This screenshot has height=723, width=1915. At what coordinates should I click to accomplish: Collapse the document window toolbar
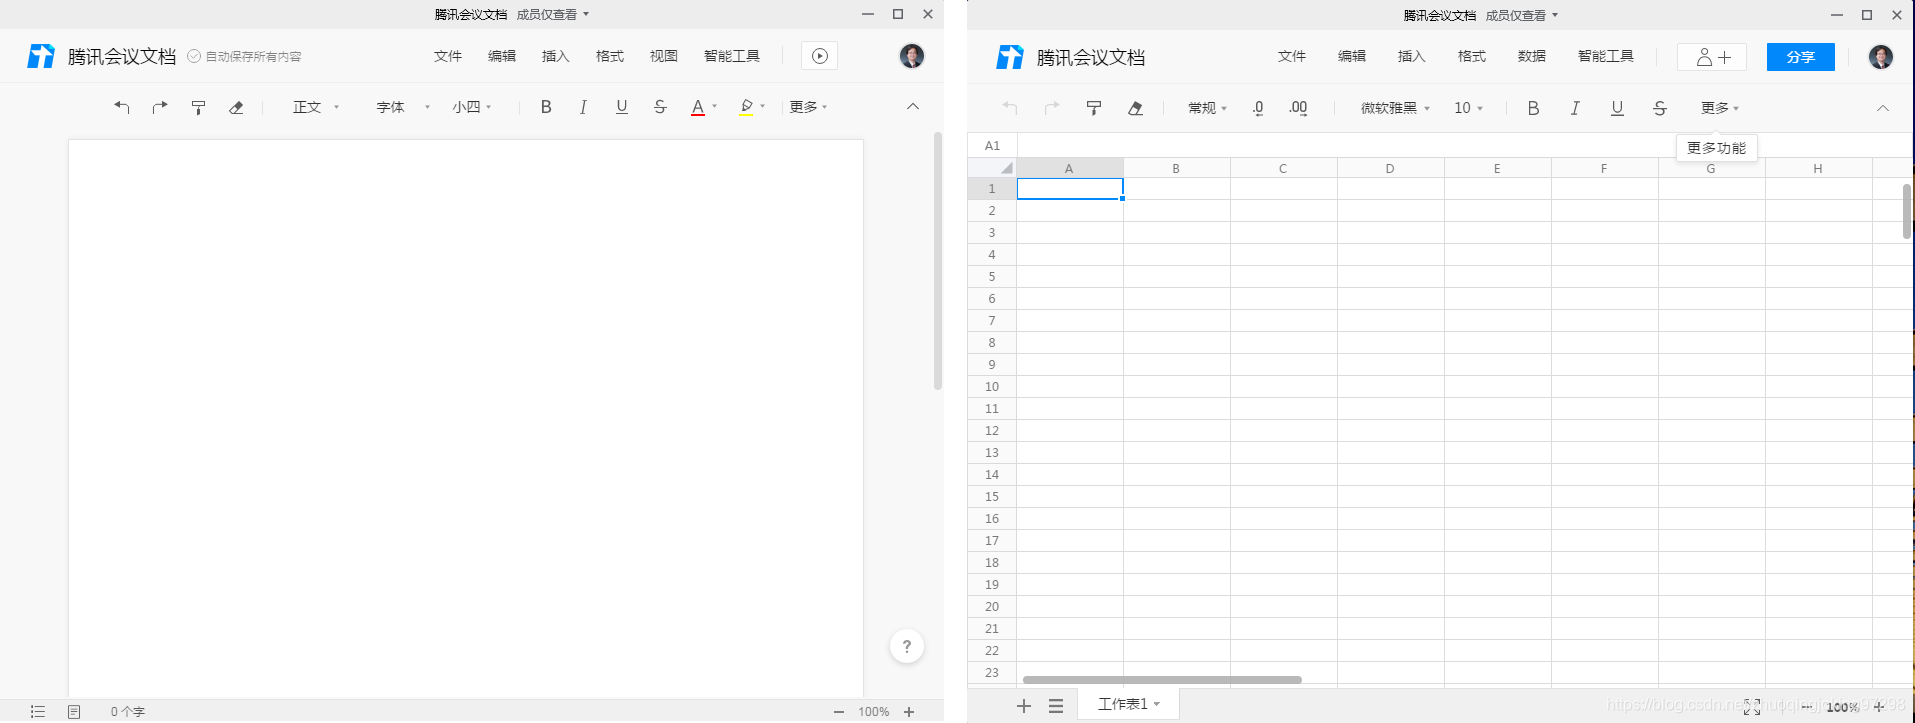pos(913,107)
